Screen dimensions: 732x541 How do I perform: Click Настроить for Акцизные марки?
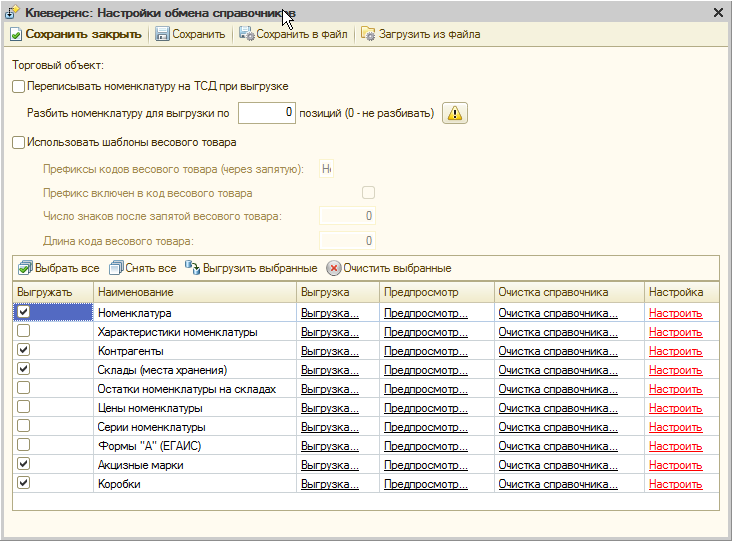676,465
